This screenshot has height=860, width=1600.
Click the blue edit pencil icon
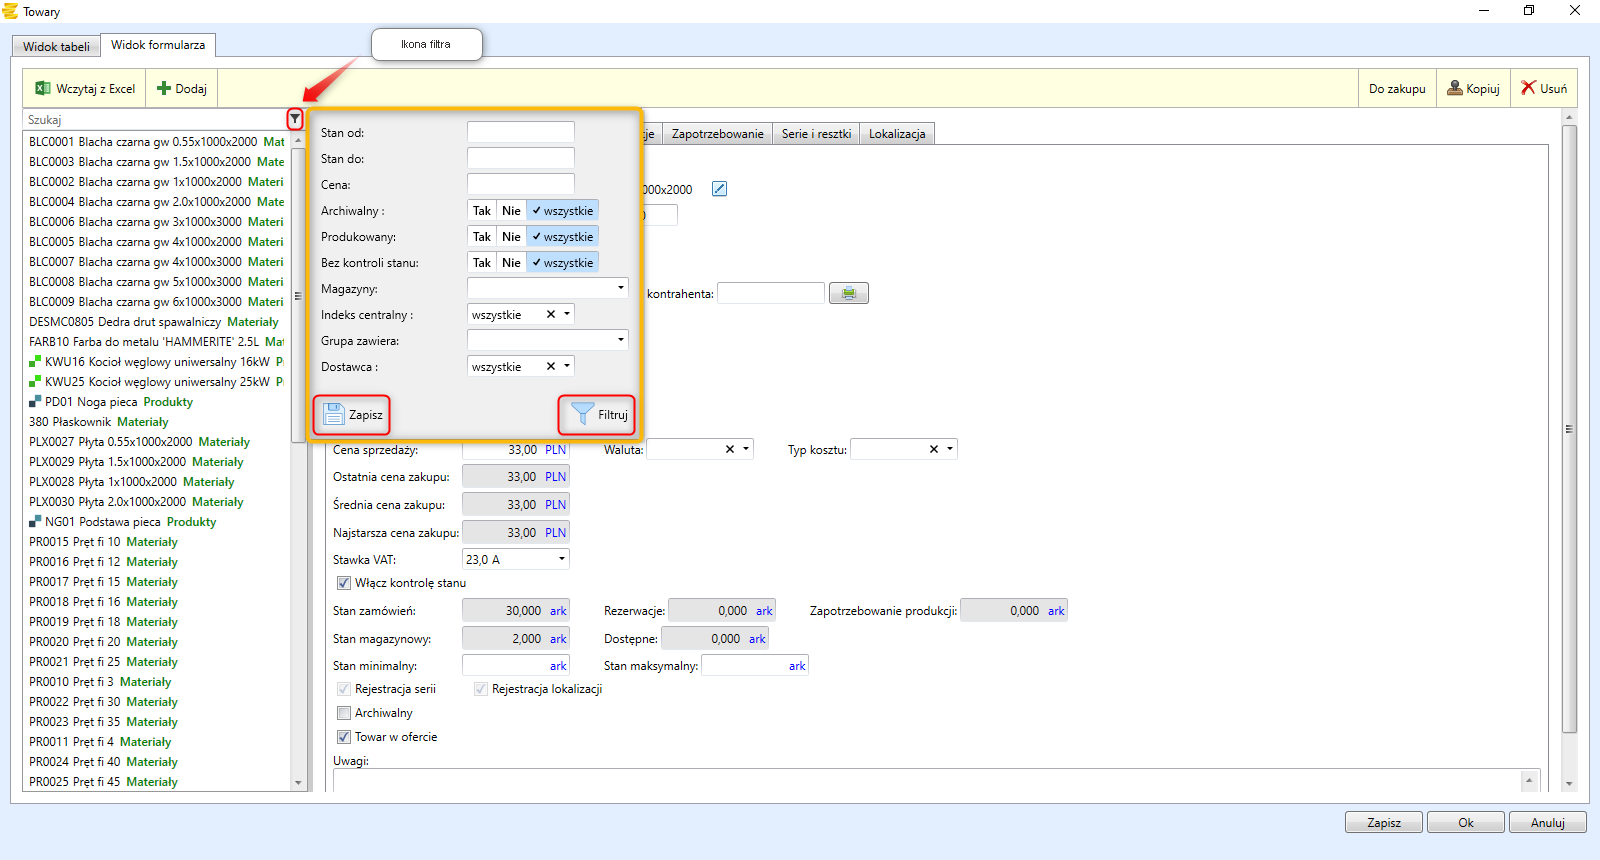click(x=719, y=189)
